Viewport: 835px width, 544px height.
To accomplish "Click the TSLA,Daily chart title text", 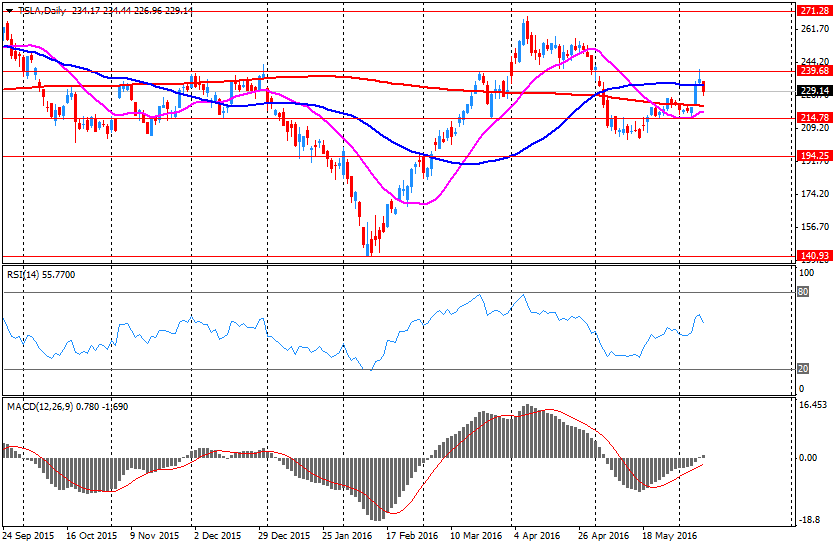I will 42,11.
